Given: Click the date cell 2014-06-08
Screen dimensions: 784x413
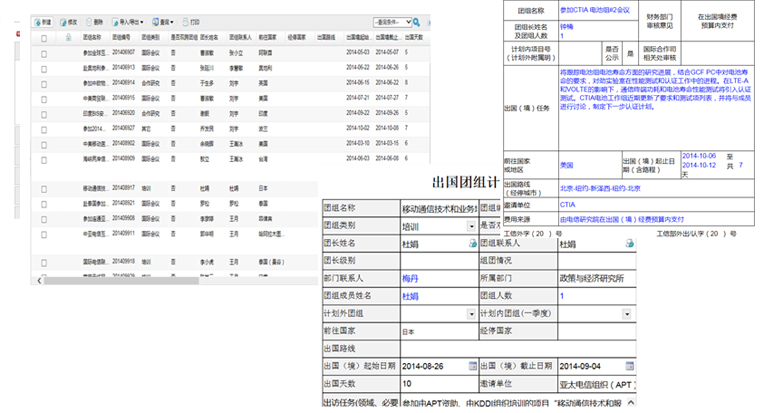Looking at the screenshot, I should coord(387,158).
